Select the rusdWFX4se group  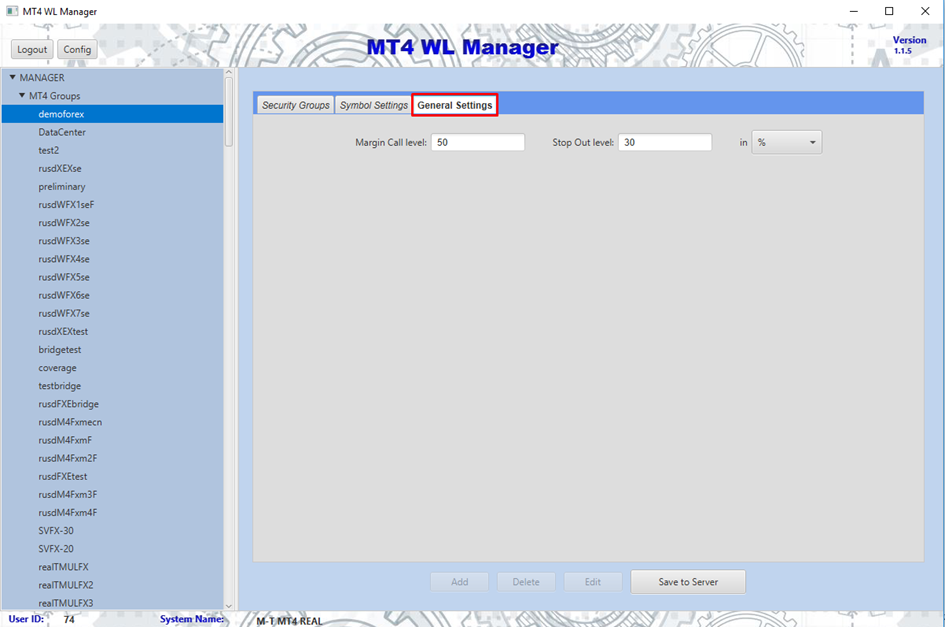112,259
